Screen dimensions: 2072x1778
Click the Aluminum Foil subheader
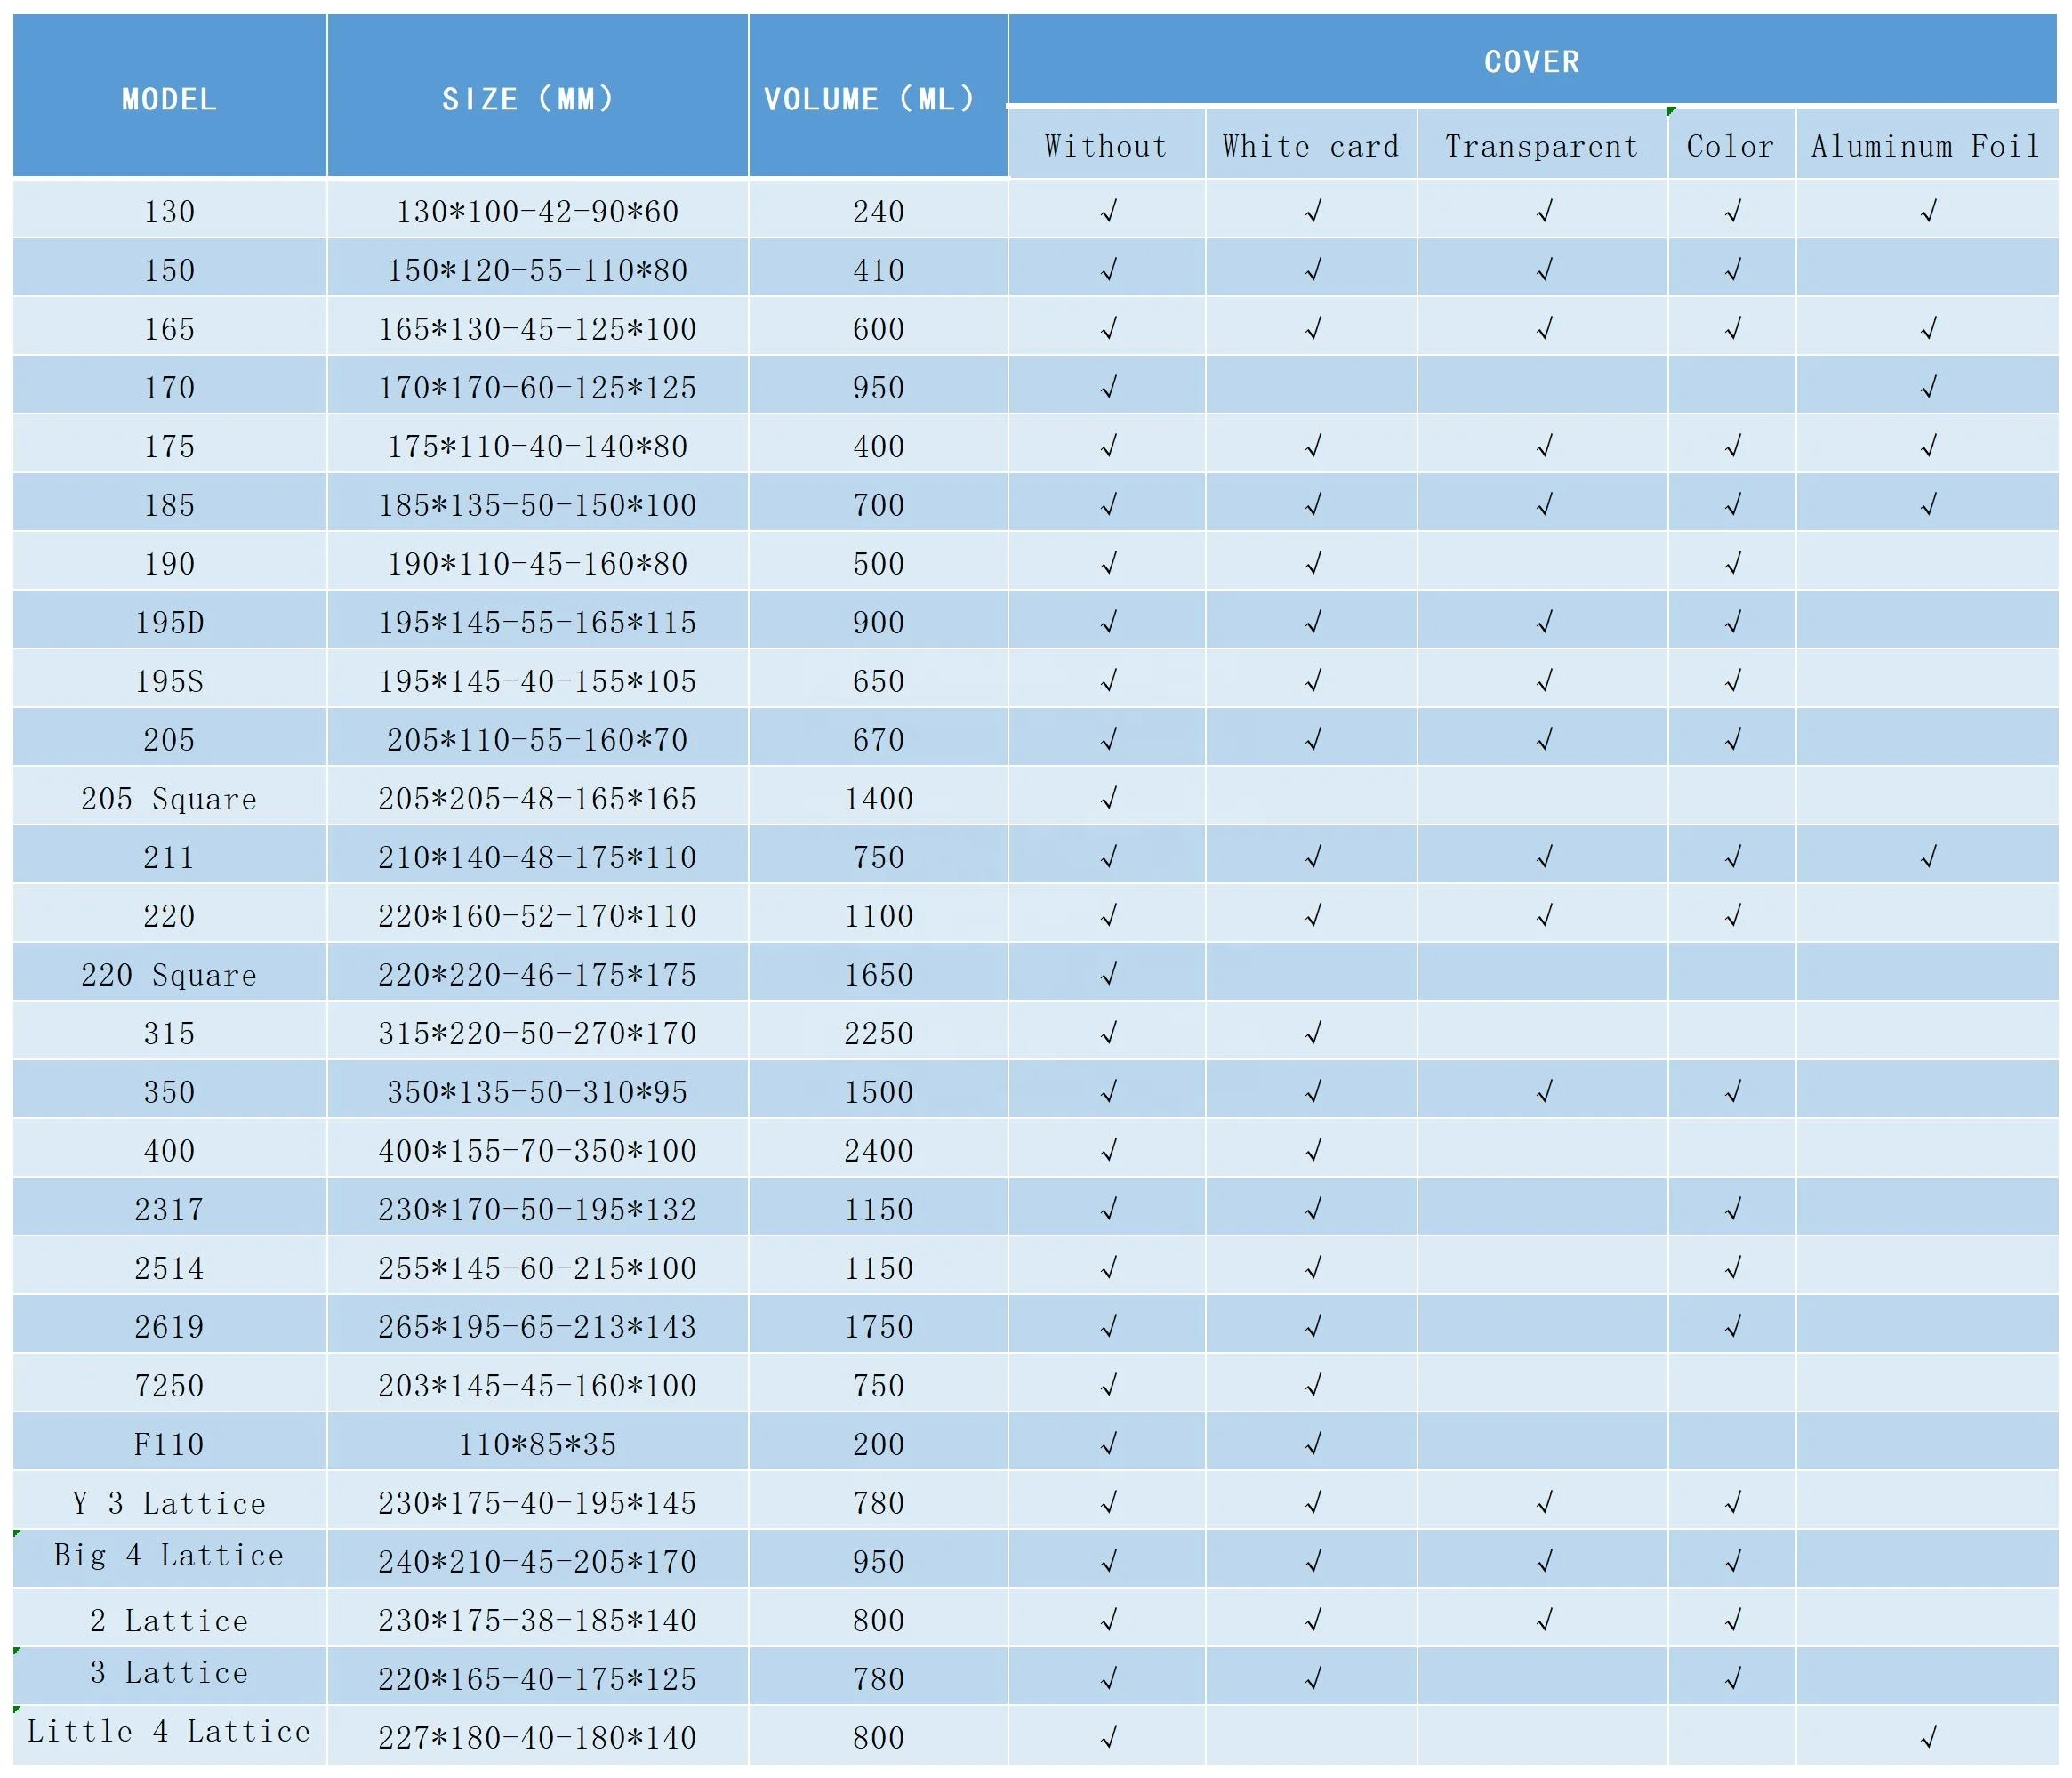[1925, 146]
